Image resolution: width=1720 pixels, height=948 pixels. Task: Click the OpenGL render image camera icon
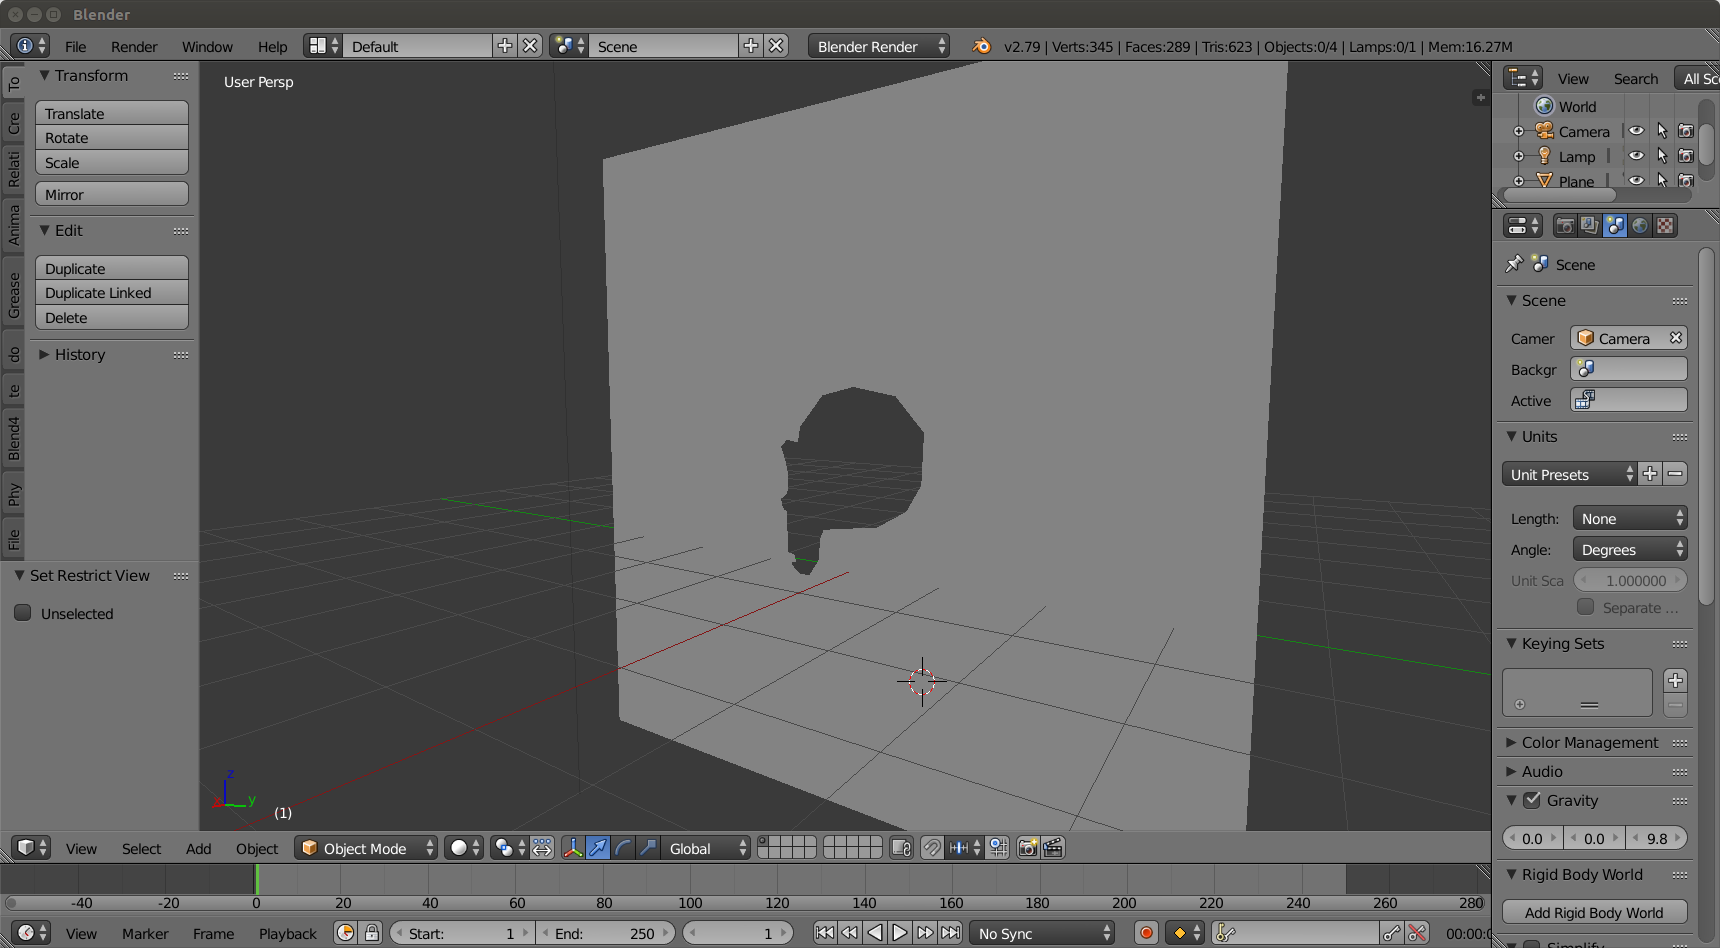1027,848
